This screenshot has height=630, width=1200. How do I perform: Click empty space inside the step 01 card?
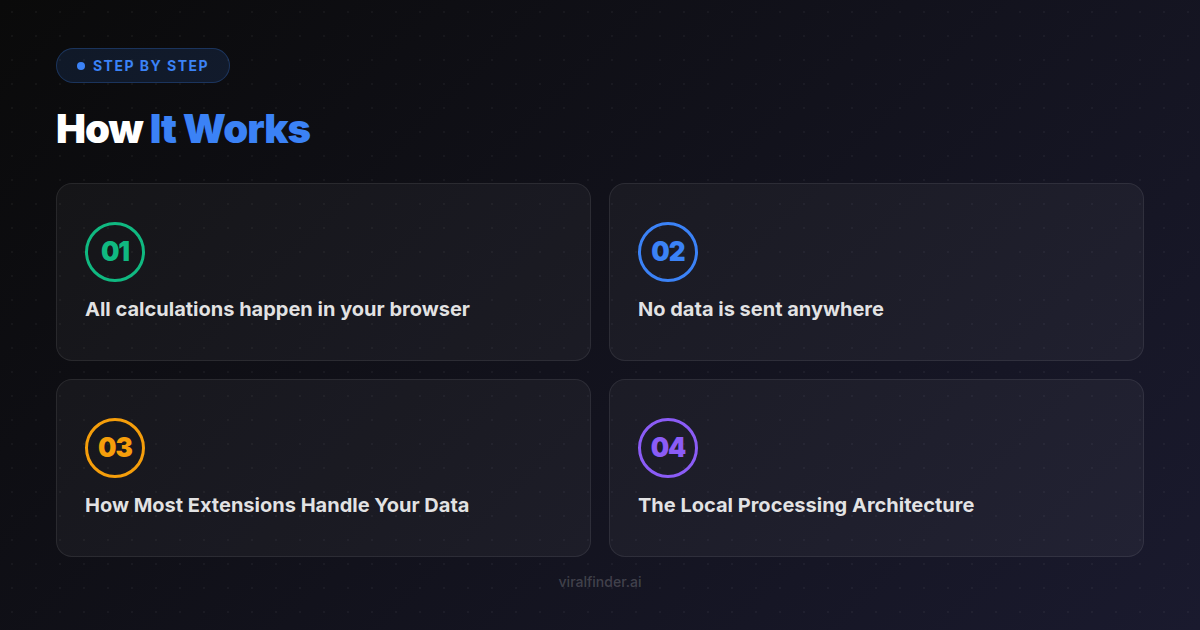(x=400, y=240)
